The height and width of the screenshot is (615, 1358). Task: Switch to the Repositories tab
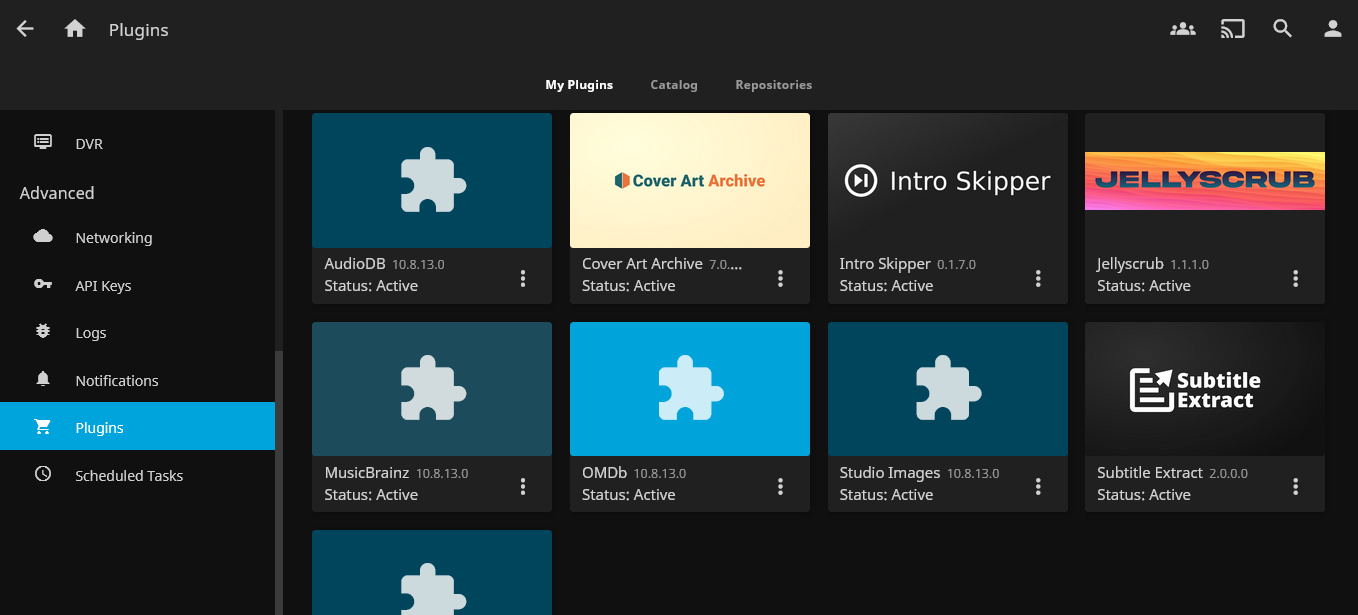[773, 85]
